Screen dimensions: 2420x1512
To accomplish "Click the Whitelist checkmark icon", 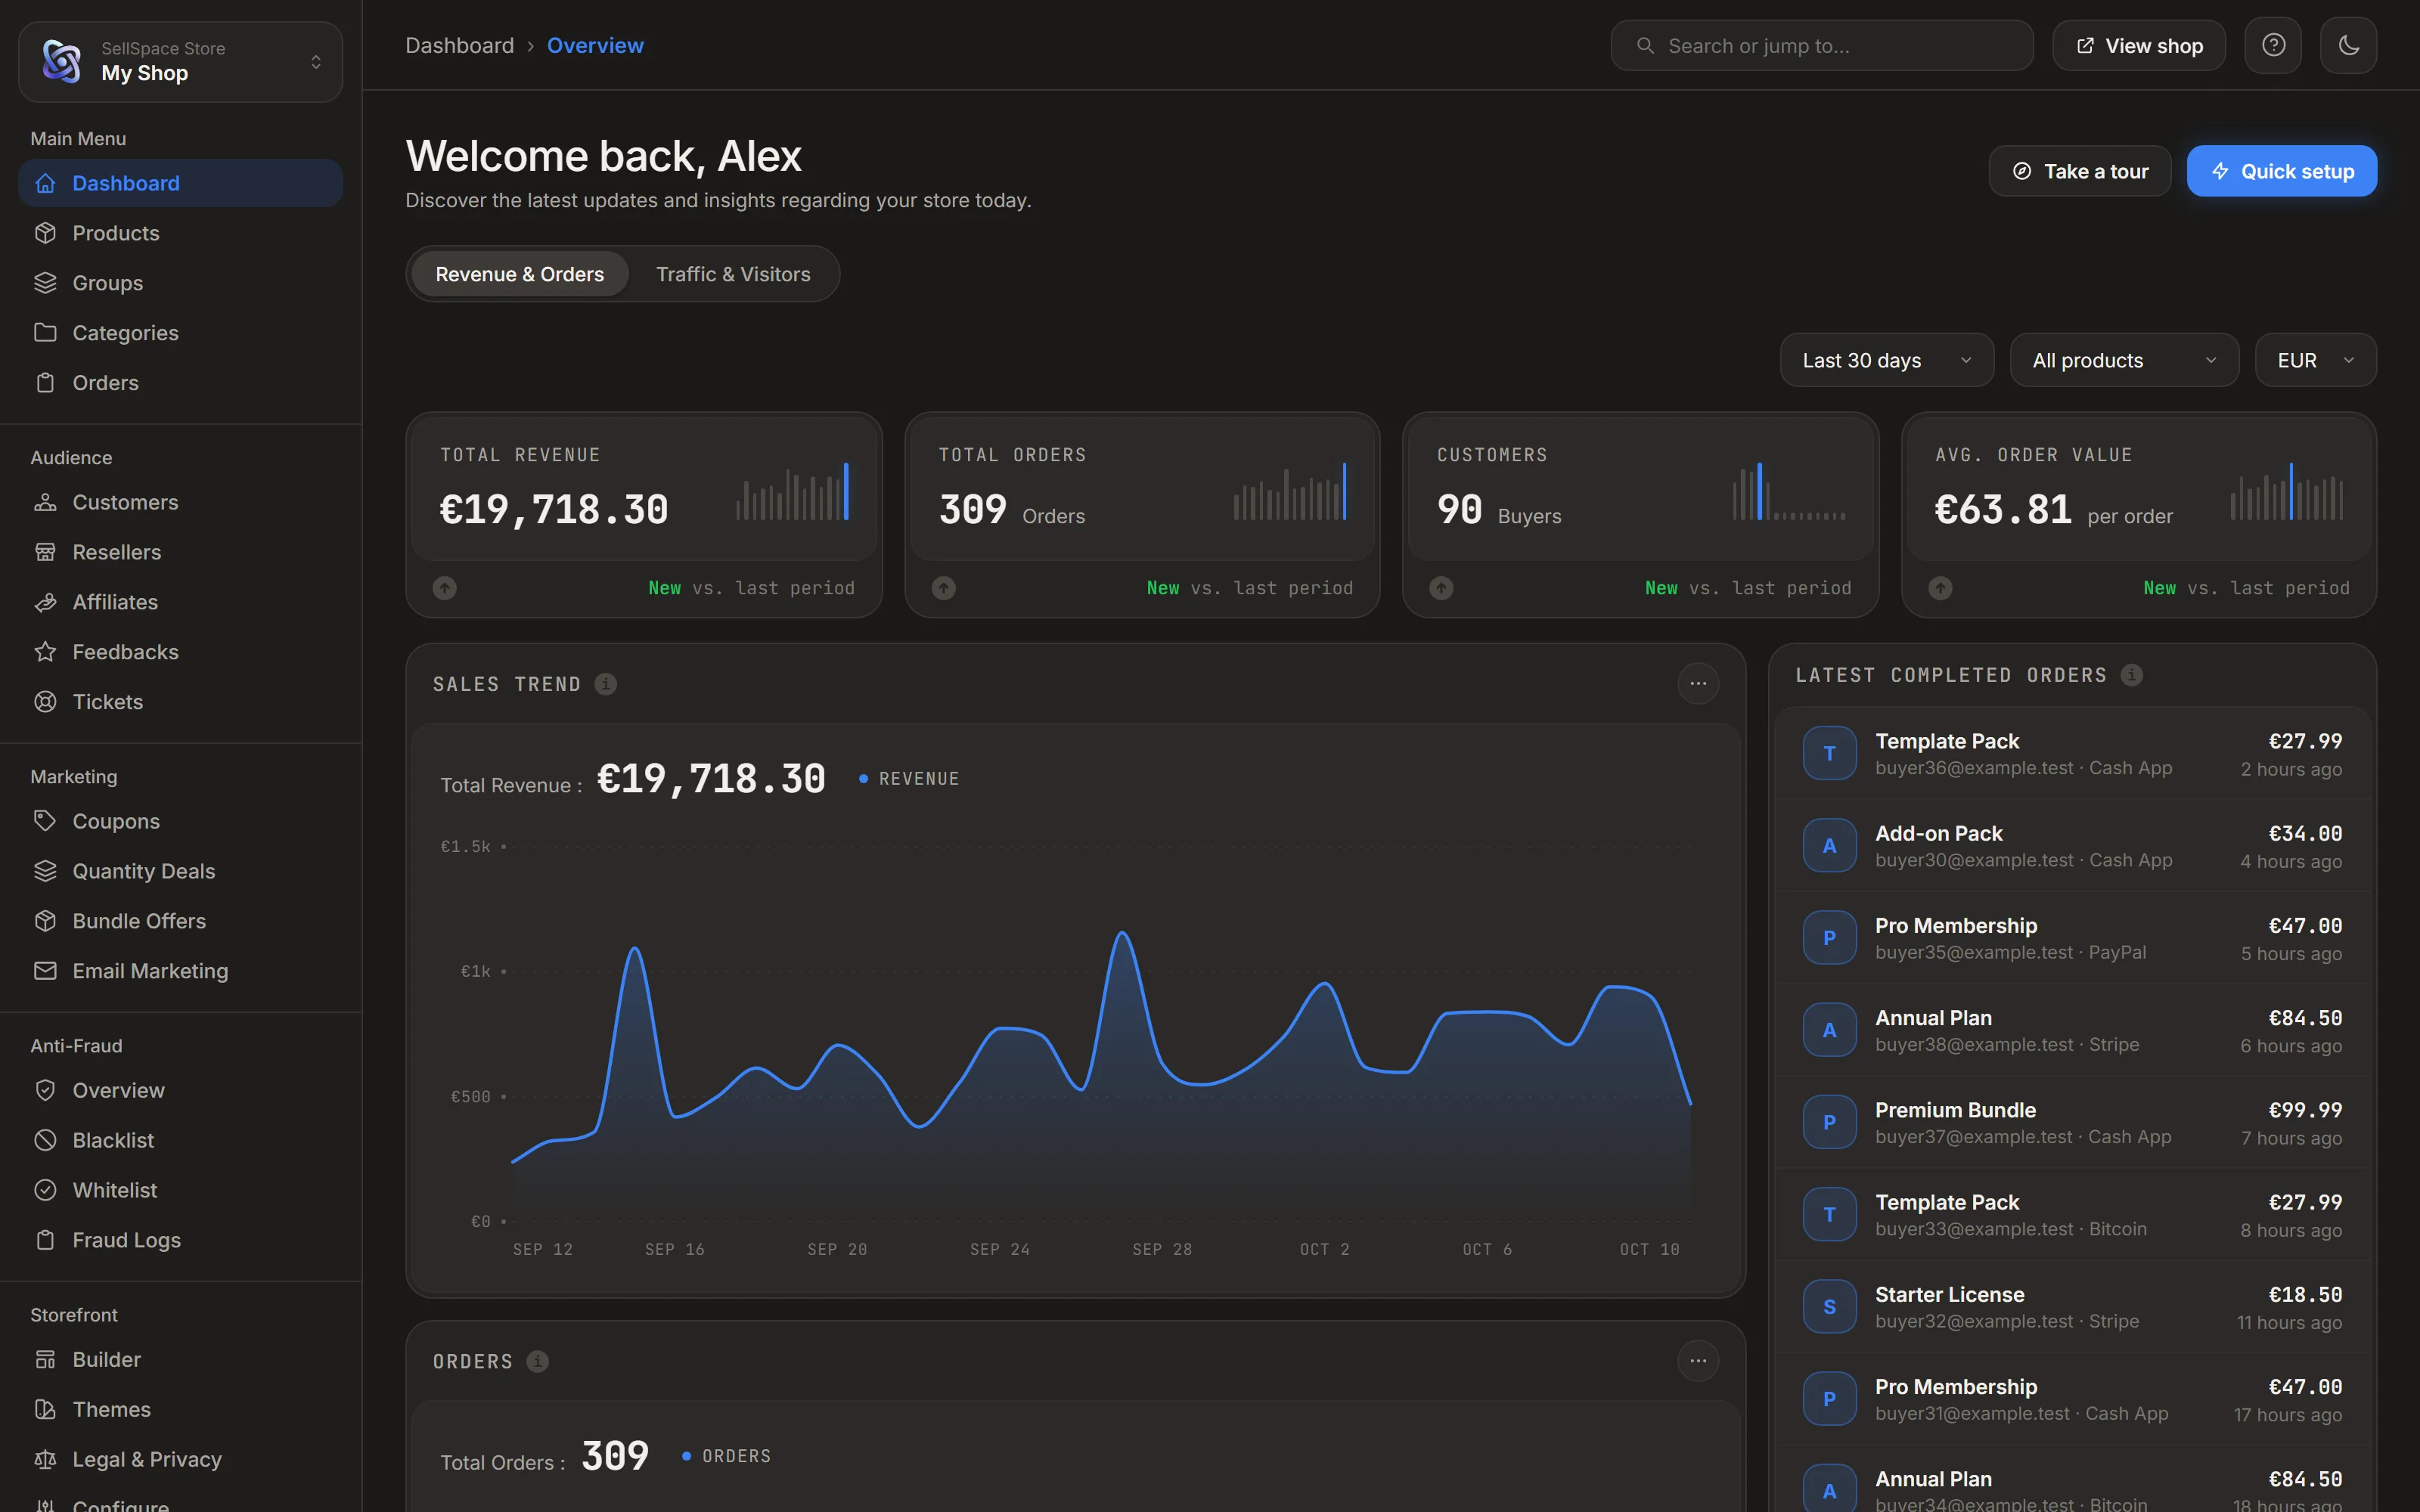I will [x=45, y=1190].
